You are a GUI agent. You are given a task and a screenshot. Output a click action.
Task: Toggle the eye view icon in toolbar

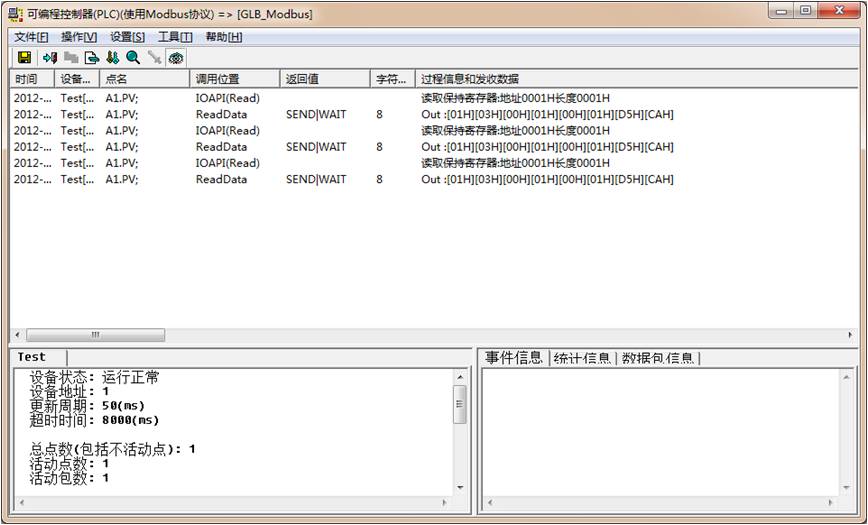click(x=176, y=58)
